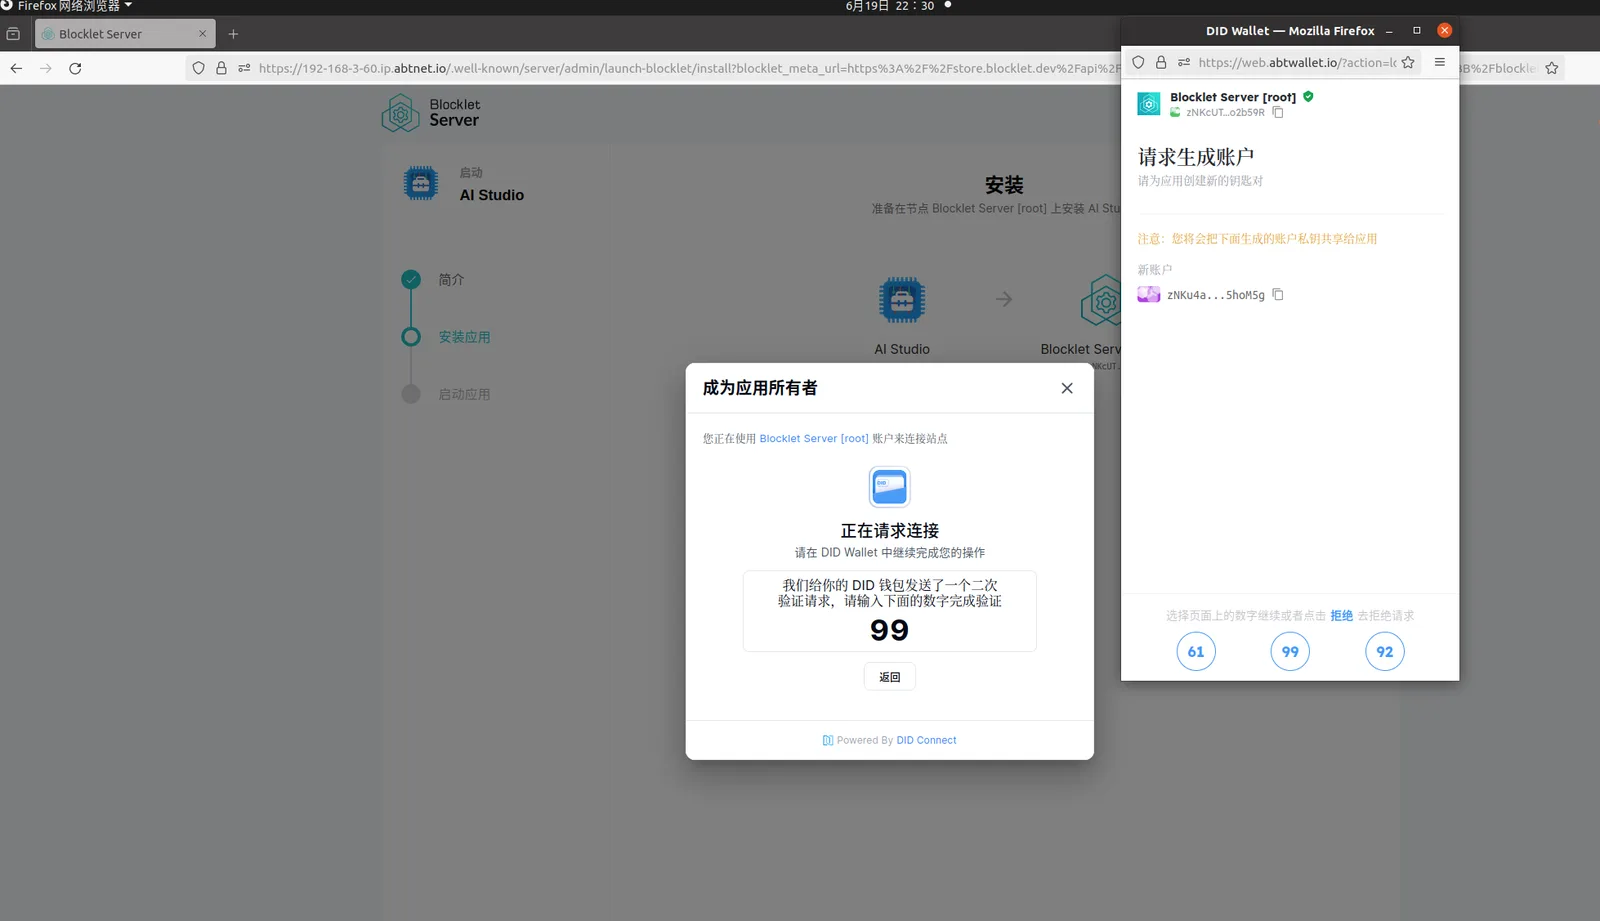This screenshot has height=921, width=1600.
Task: Go back in the main Firefox window
Action: (x=16, y=68)
